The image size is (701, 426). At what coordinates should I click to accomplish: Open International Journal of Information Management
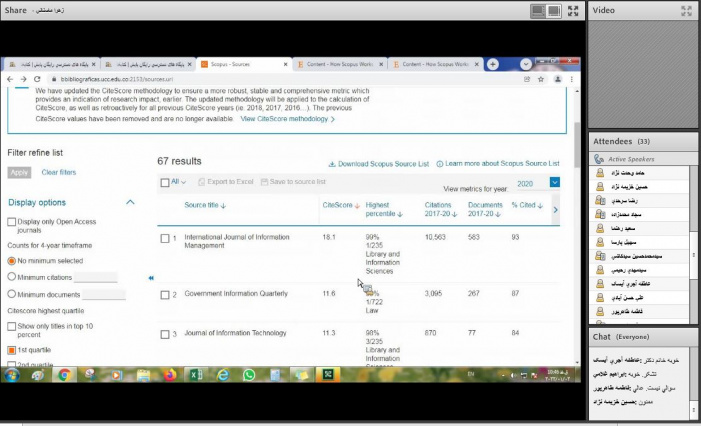pyautogui.click(x=237, y=241)
